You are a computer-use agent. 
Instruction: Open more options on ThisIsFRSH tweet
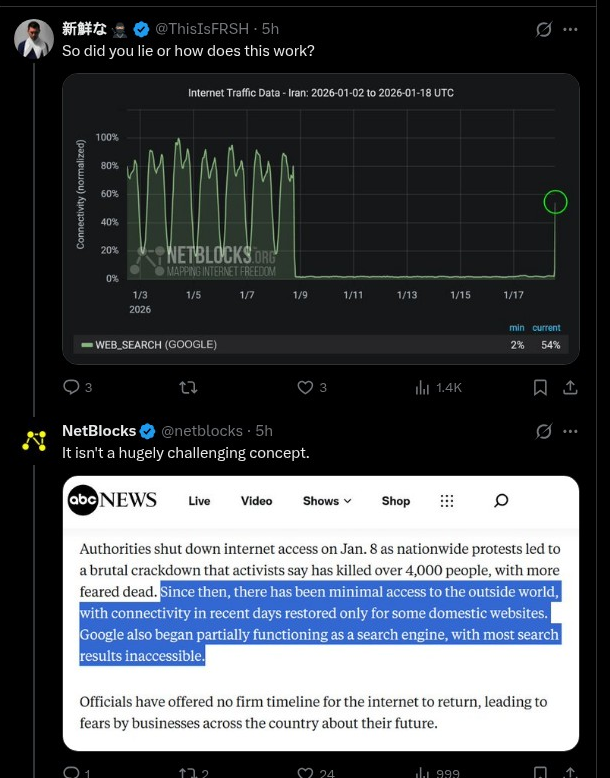click(x=571, y=30)
